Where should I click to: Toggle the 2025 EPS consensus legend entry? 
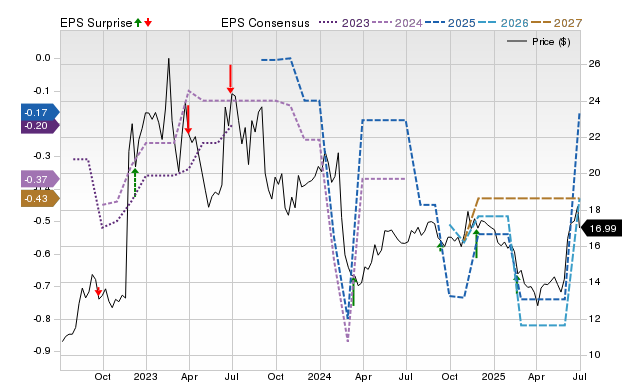(x=450, y=23)
